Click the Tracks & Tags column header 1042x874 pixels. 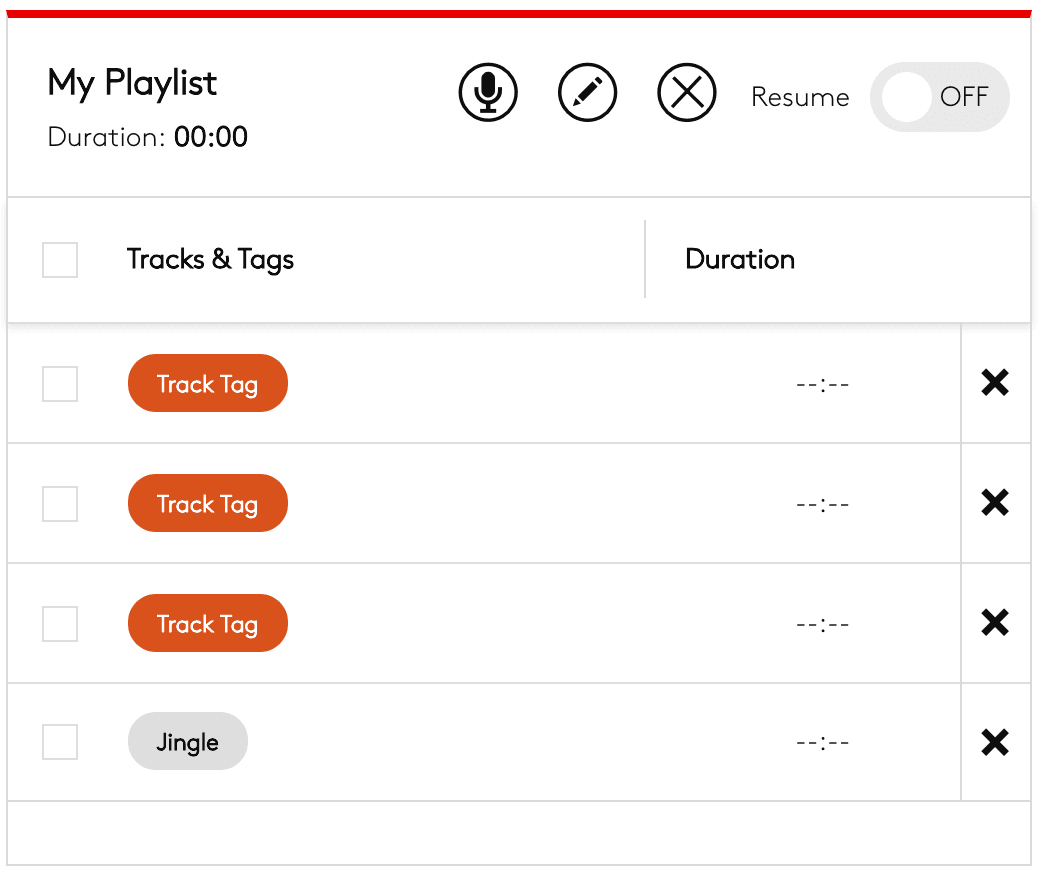(x=210, y=260)
